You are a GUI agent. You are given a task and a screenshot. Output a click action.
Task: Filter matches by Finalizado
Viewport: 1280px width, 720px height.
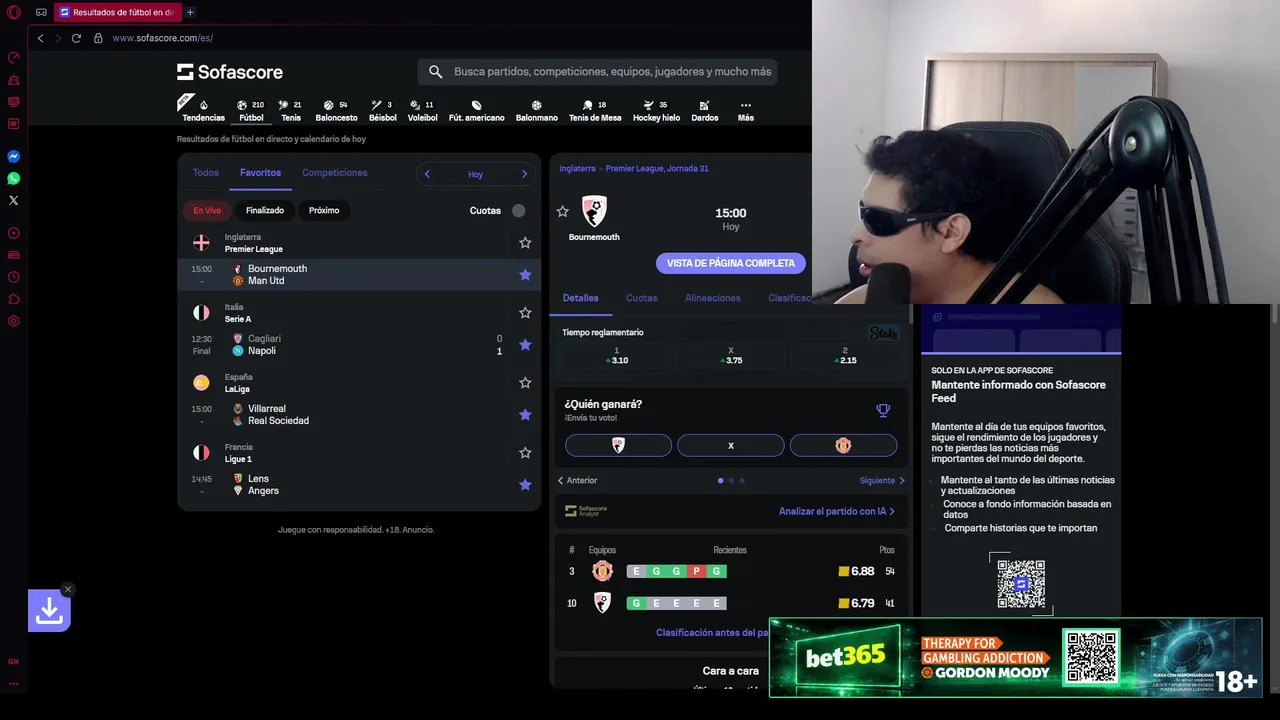[265, 210]
